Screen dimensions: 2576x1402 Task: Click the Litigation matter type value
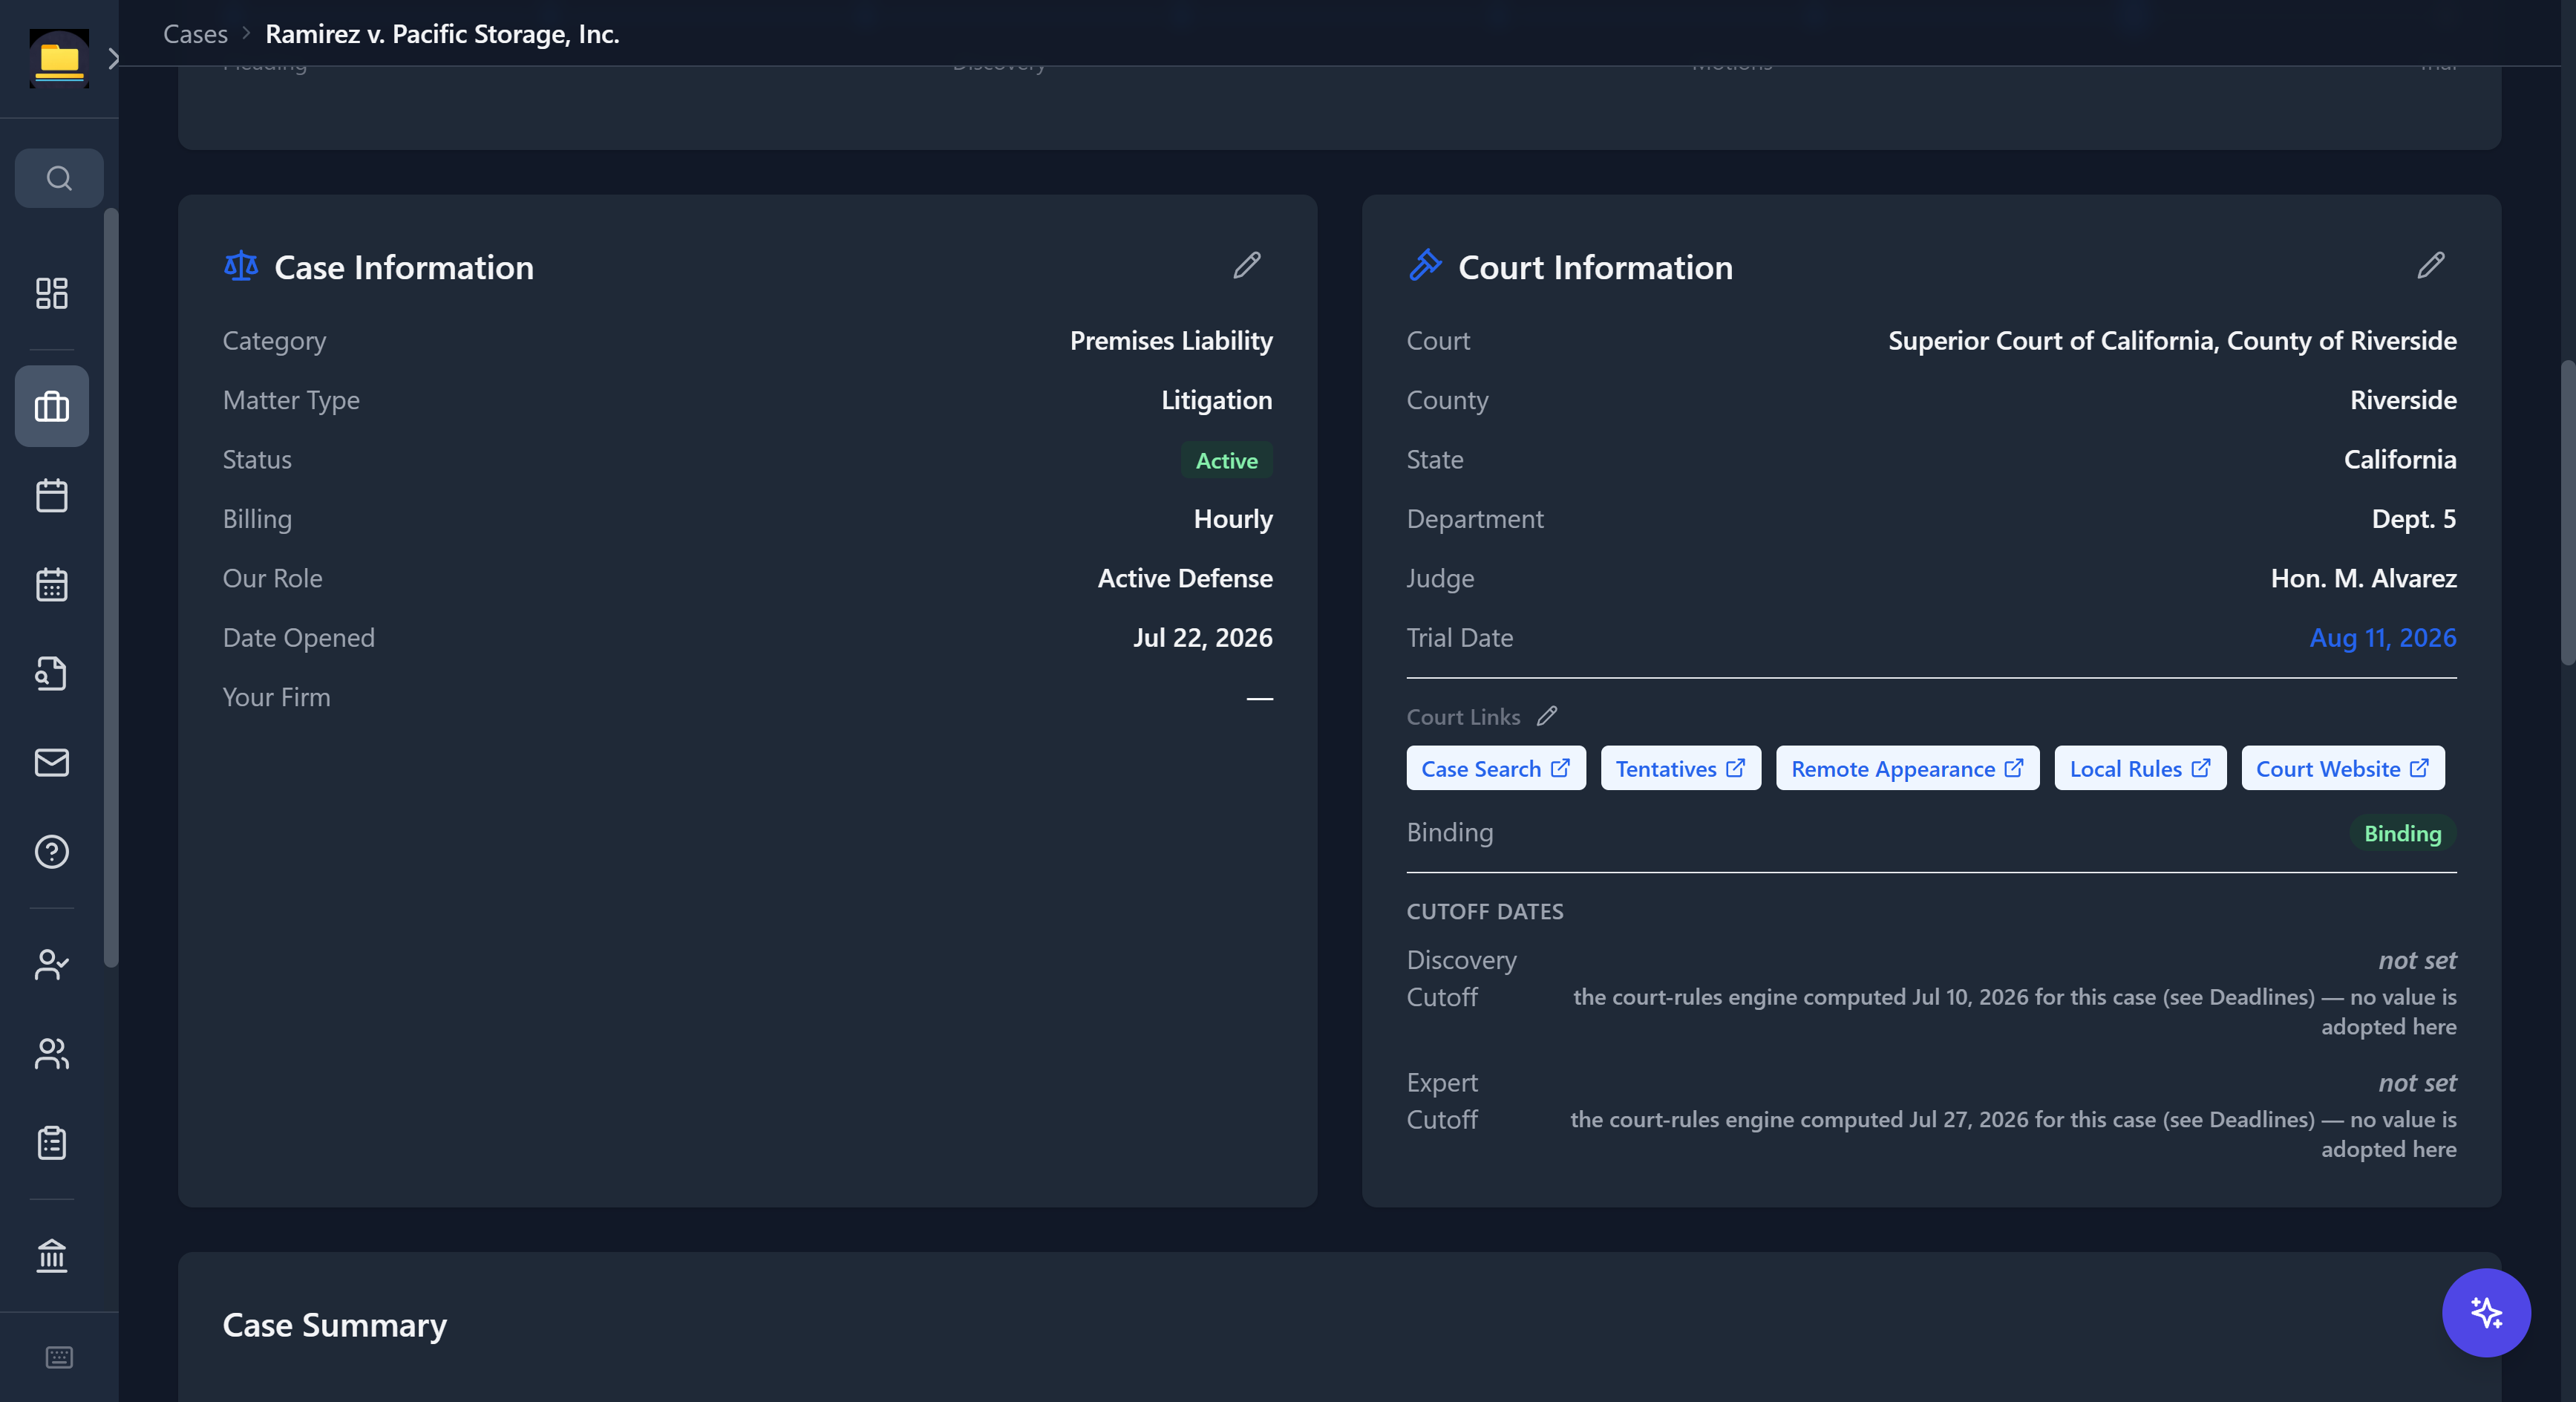point(1217,400)
